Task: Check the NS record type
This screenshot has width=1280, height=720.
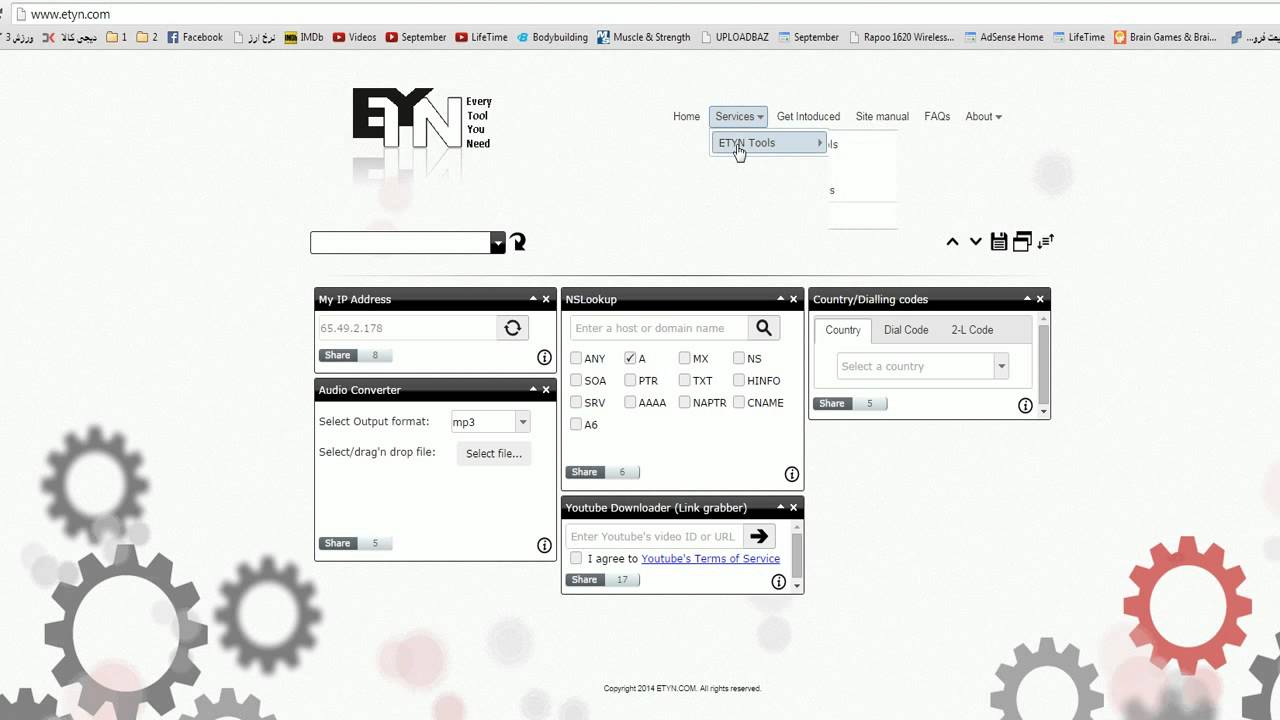Action: pyautogui.click(x=739, y=358)
